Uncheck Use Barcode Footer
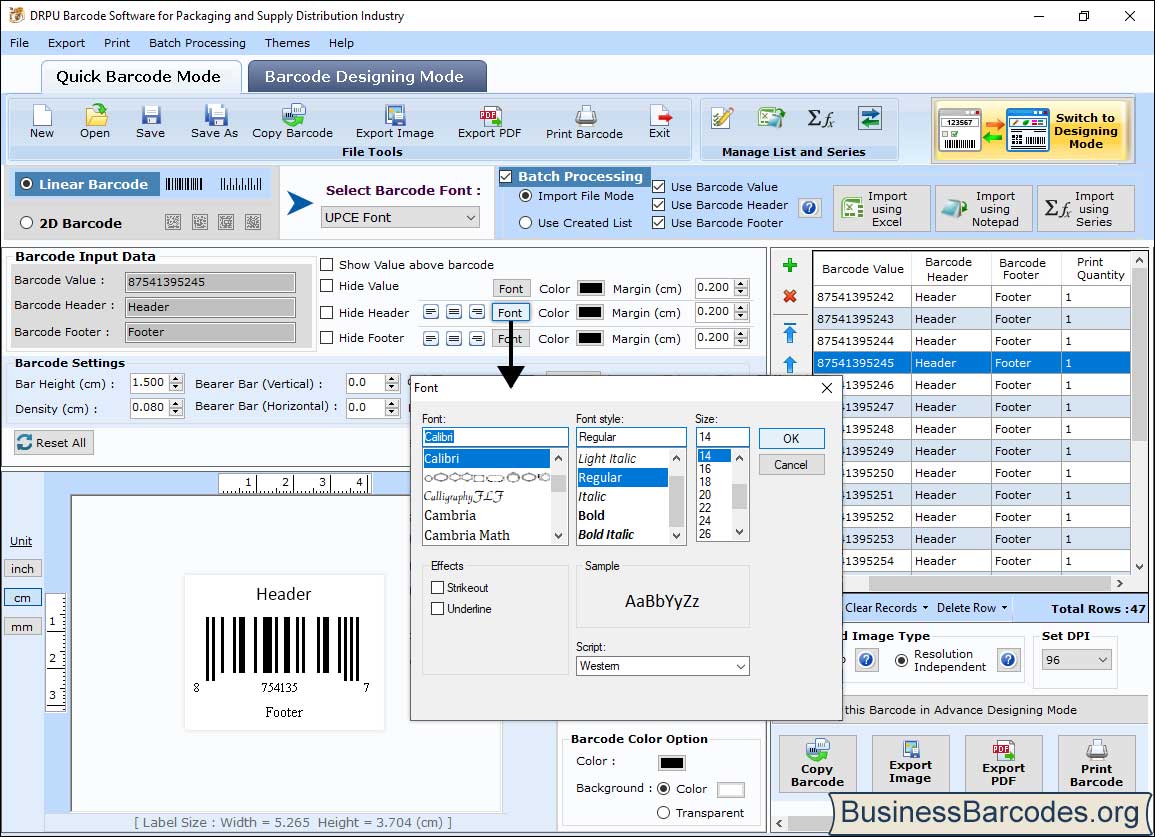The height and width of the screenshot is (837, 1155). [x=659, y=223]
